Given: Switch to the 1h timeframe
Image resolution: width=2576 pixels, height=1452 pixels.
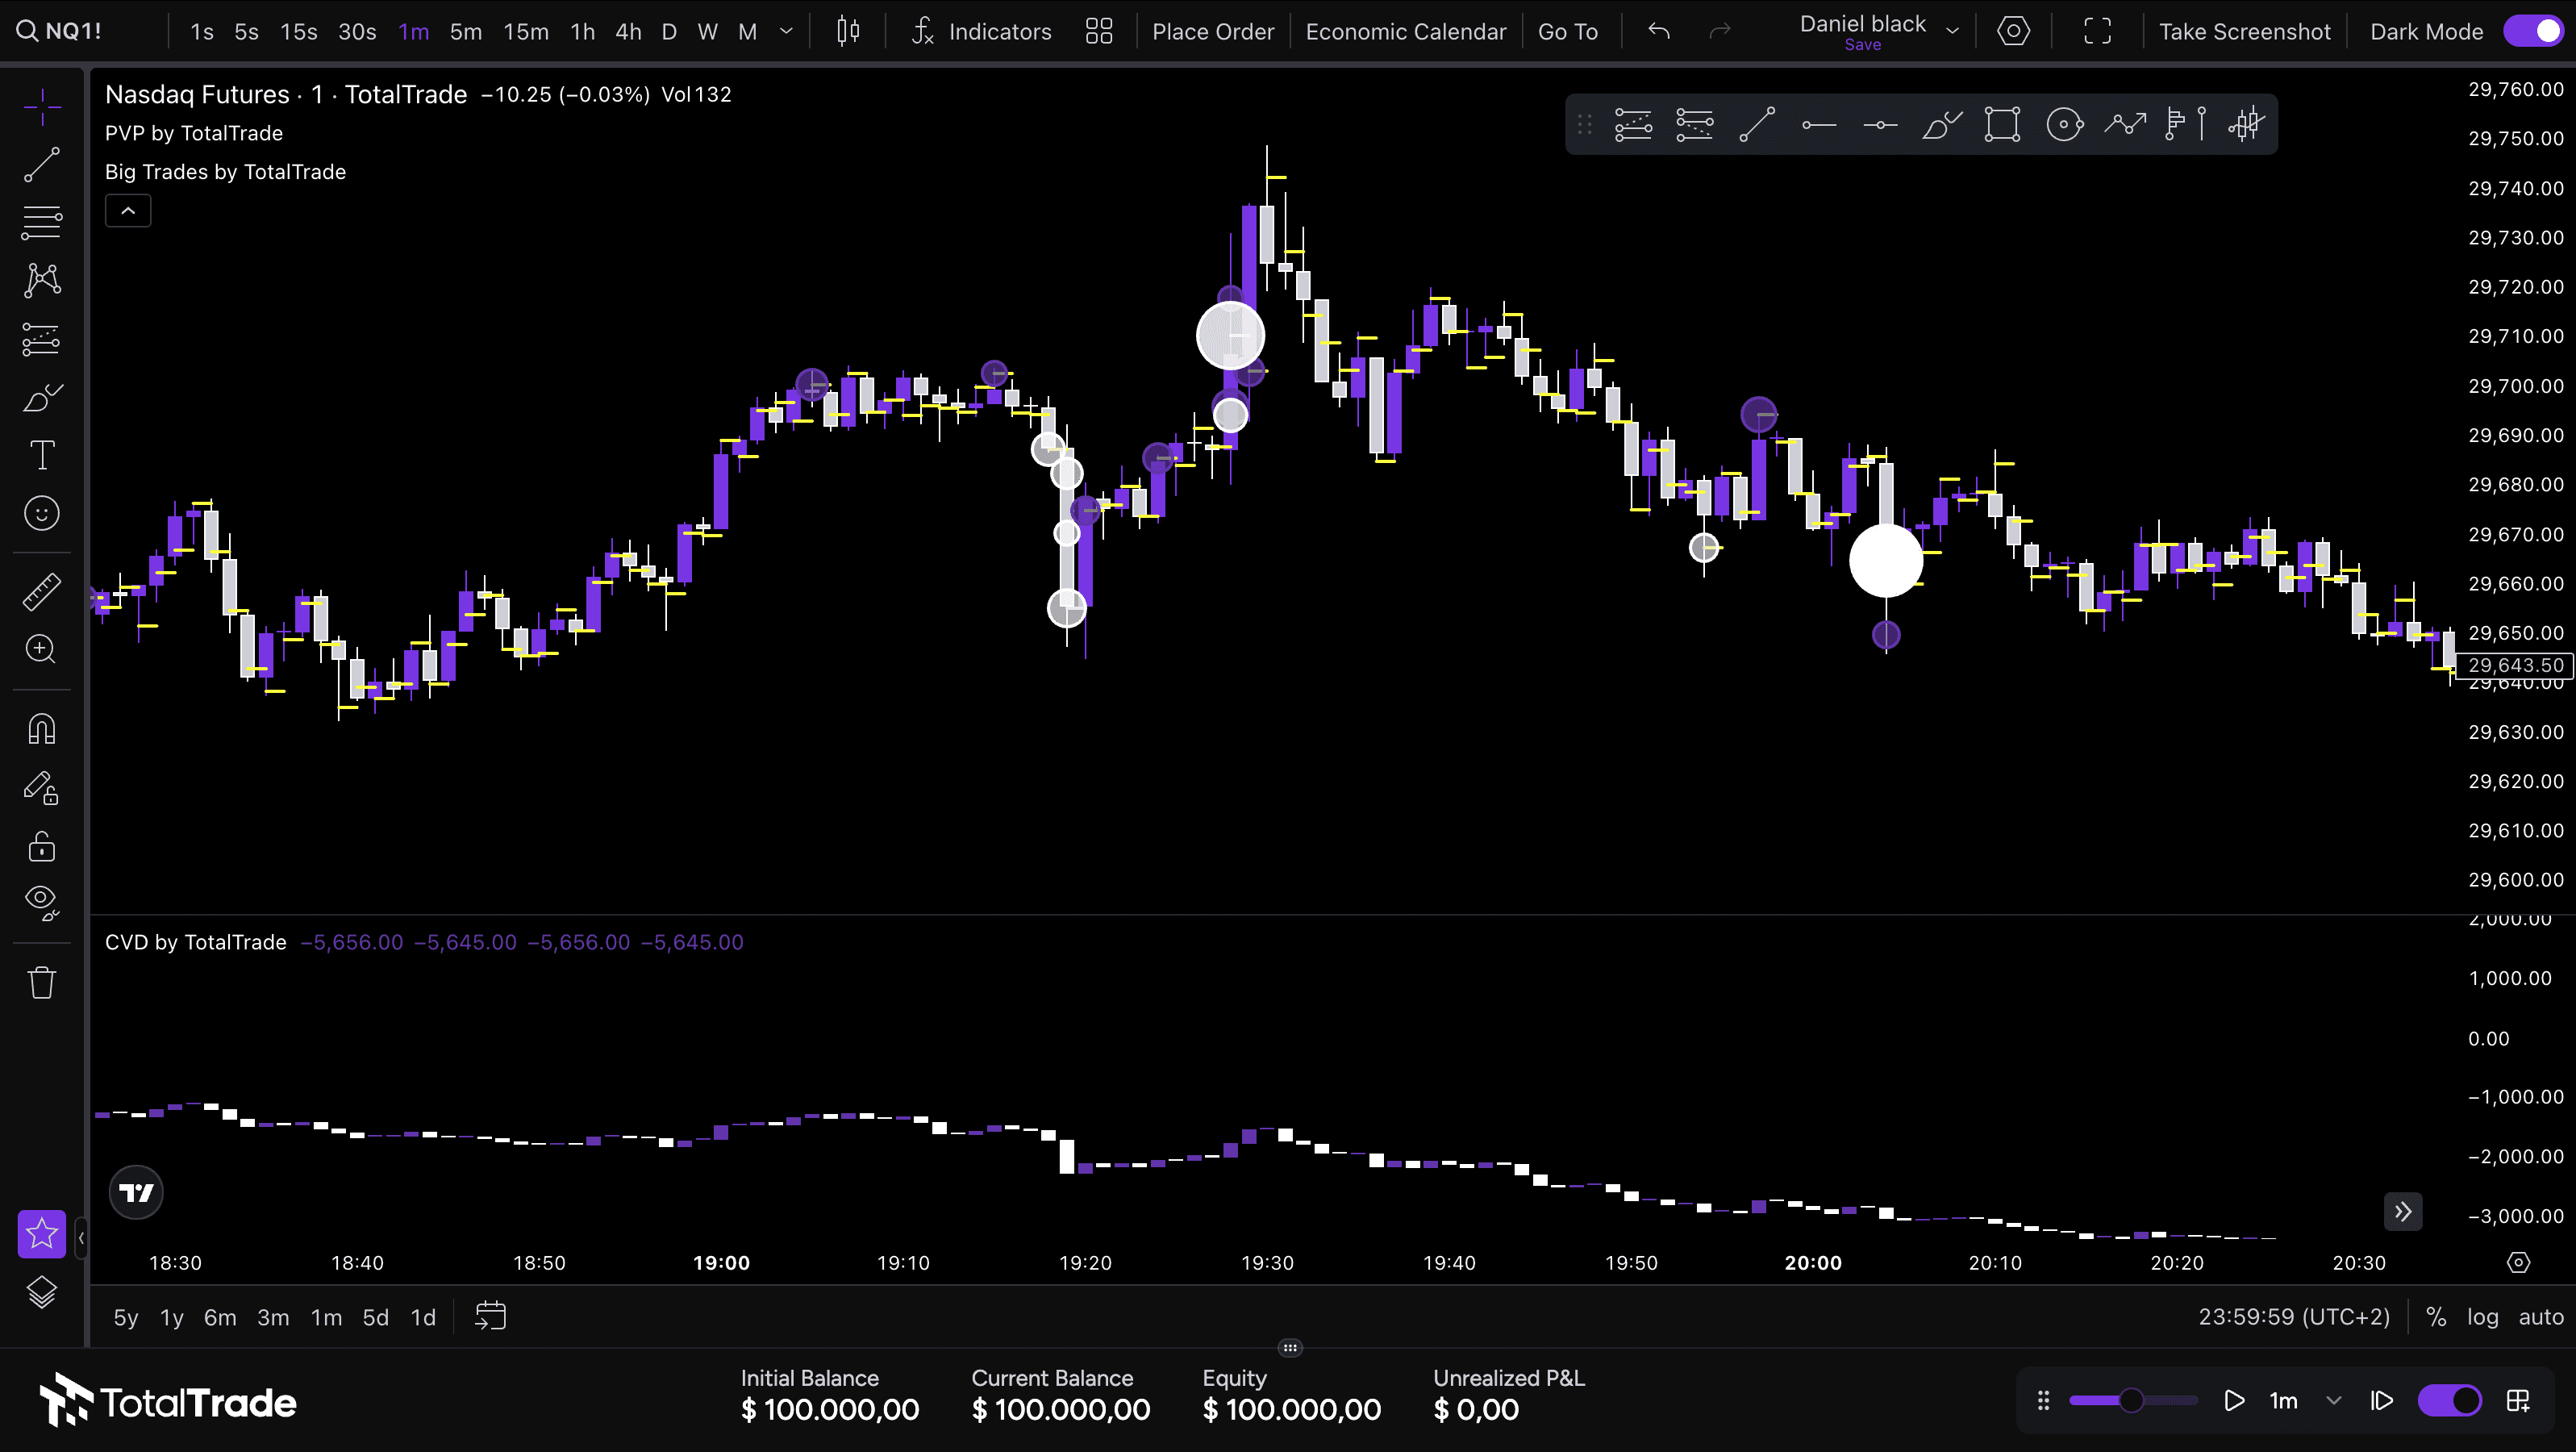Looking at the screenshot, I should [583, 32].
